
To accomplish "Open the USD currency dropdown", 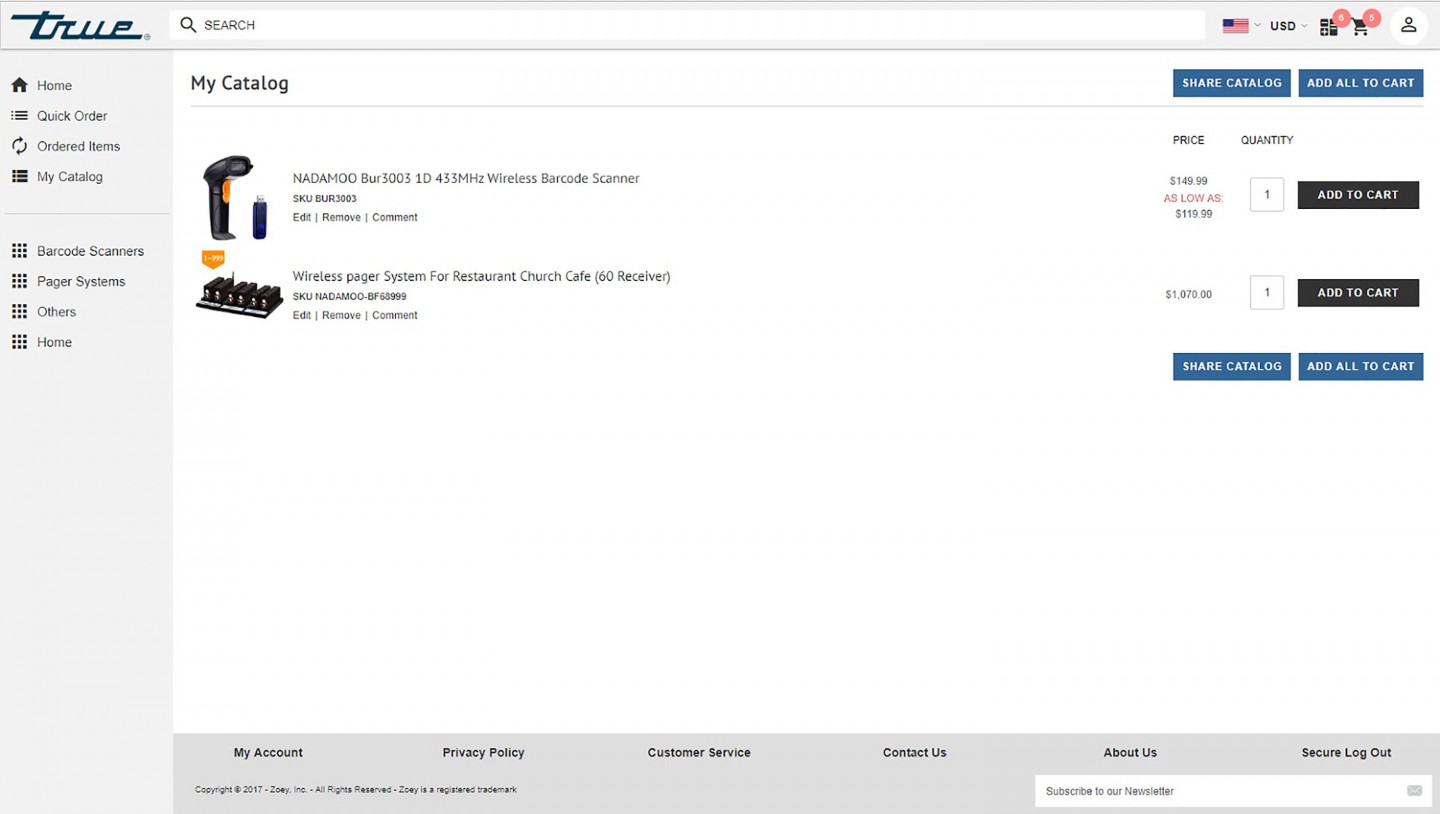I will click(x=1287, y=25).
